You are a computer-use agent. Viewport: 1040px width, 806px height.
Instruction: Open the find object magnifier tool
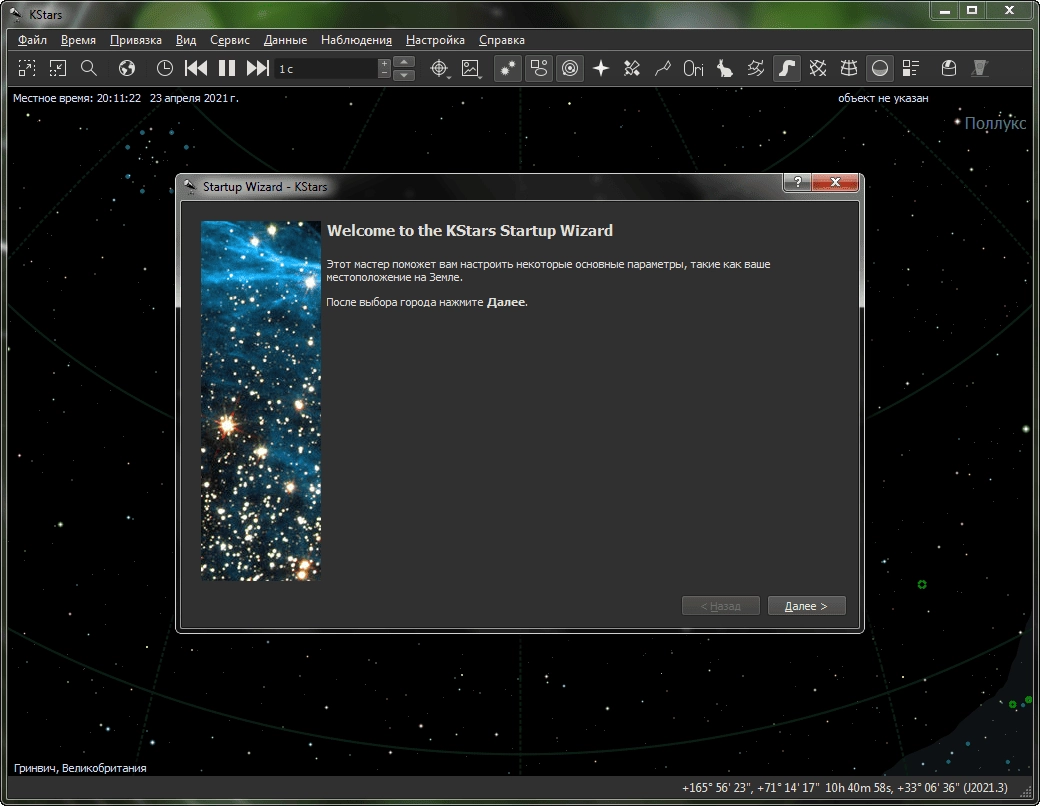89,68
